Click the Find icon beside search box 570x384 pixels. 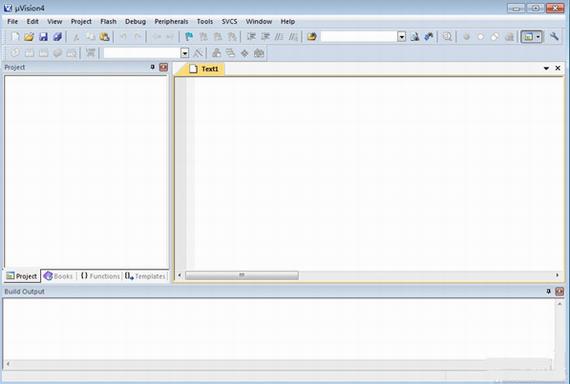[415, 37]
